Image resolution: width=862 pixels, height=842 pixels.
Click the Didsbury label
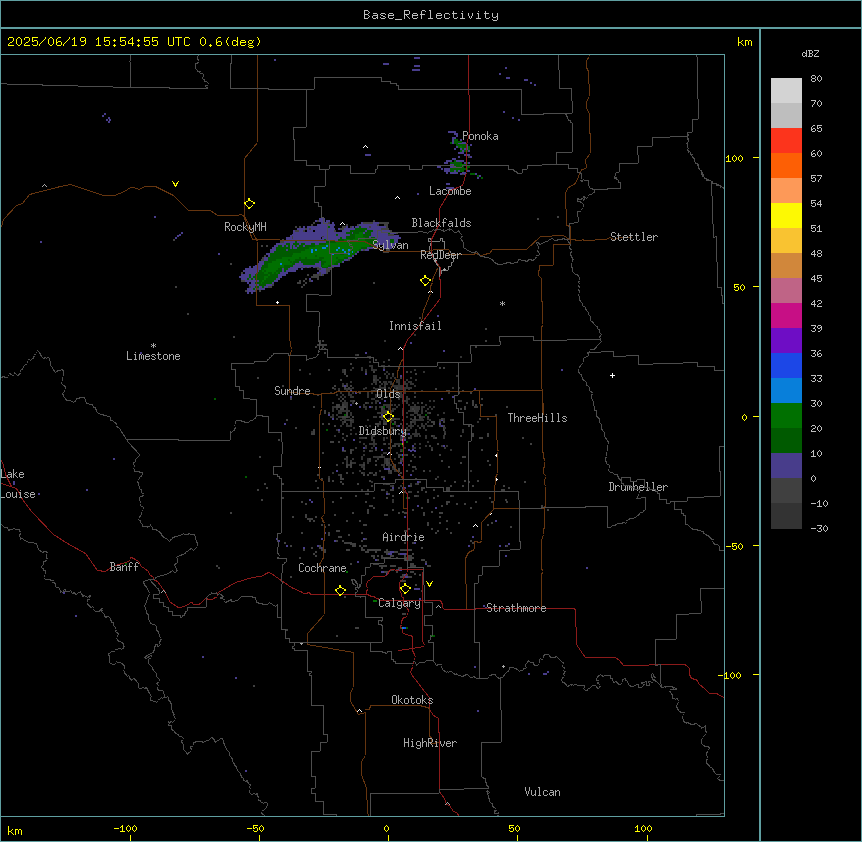point(382,431)
